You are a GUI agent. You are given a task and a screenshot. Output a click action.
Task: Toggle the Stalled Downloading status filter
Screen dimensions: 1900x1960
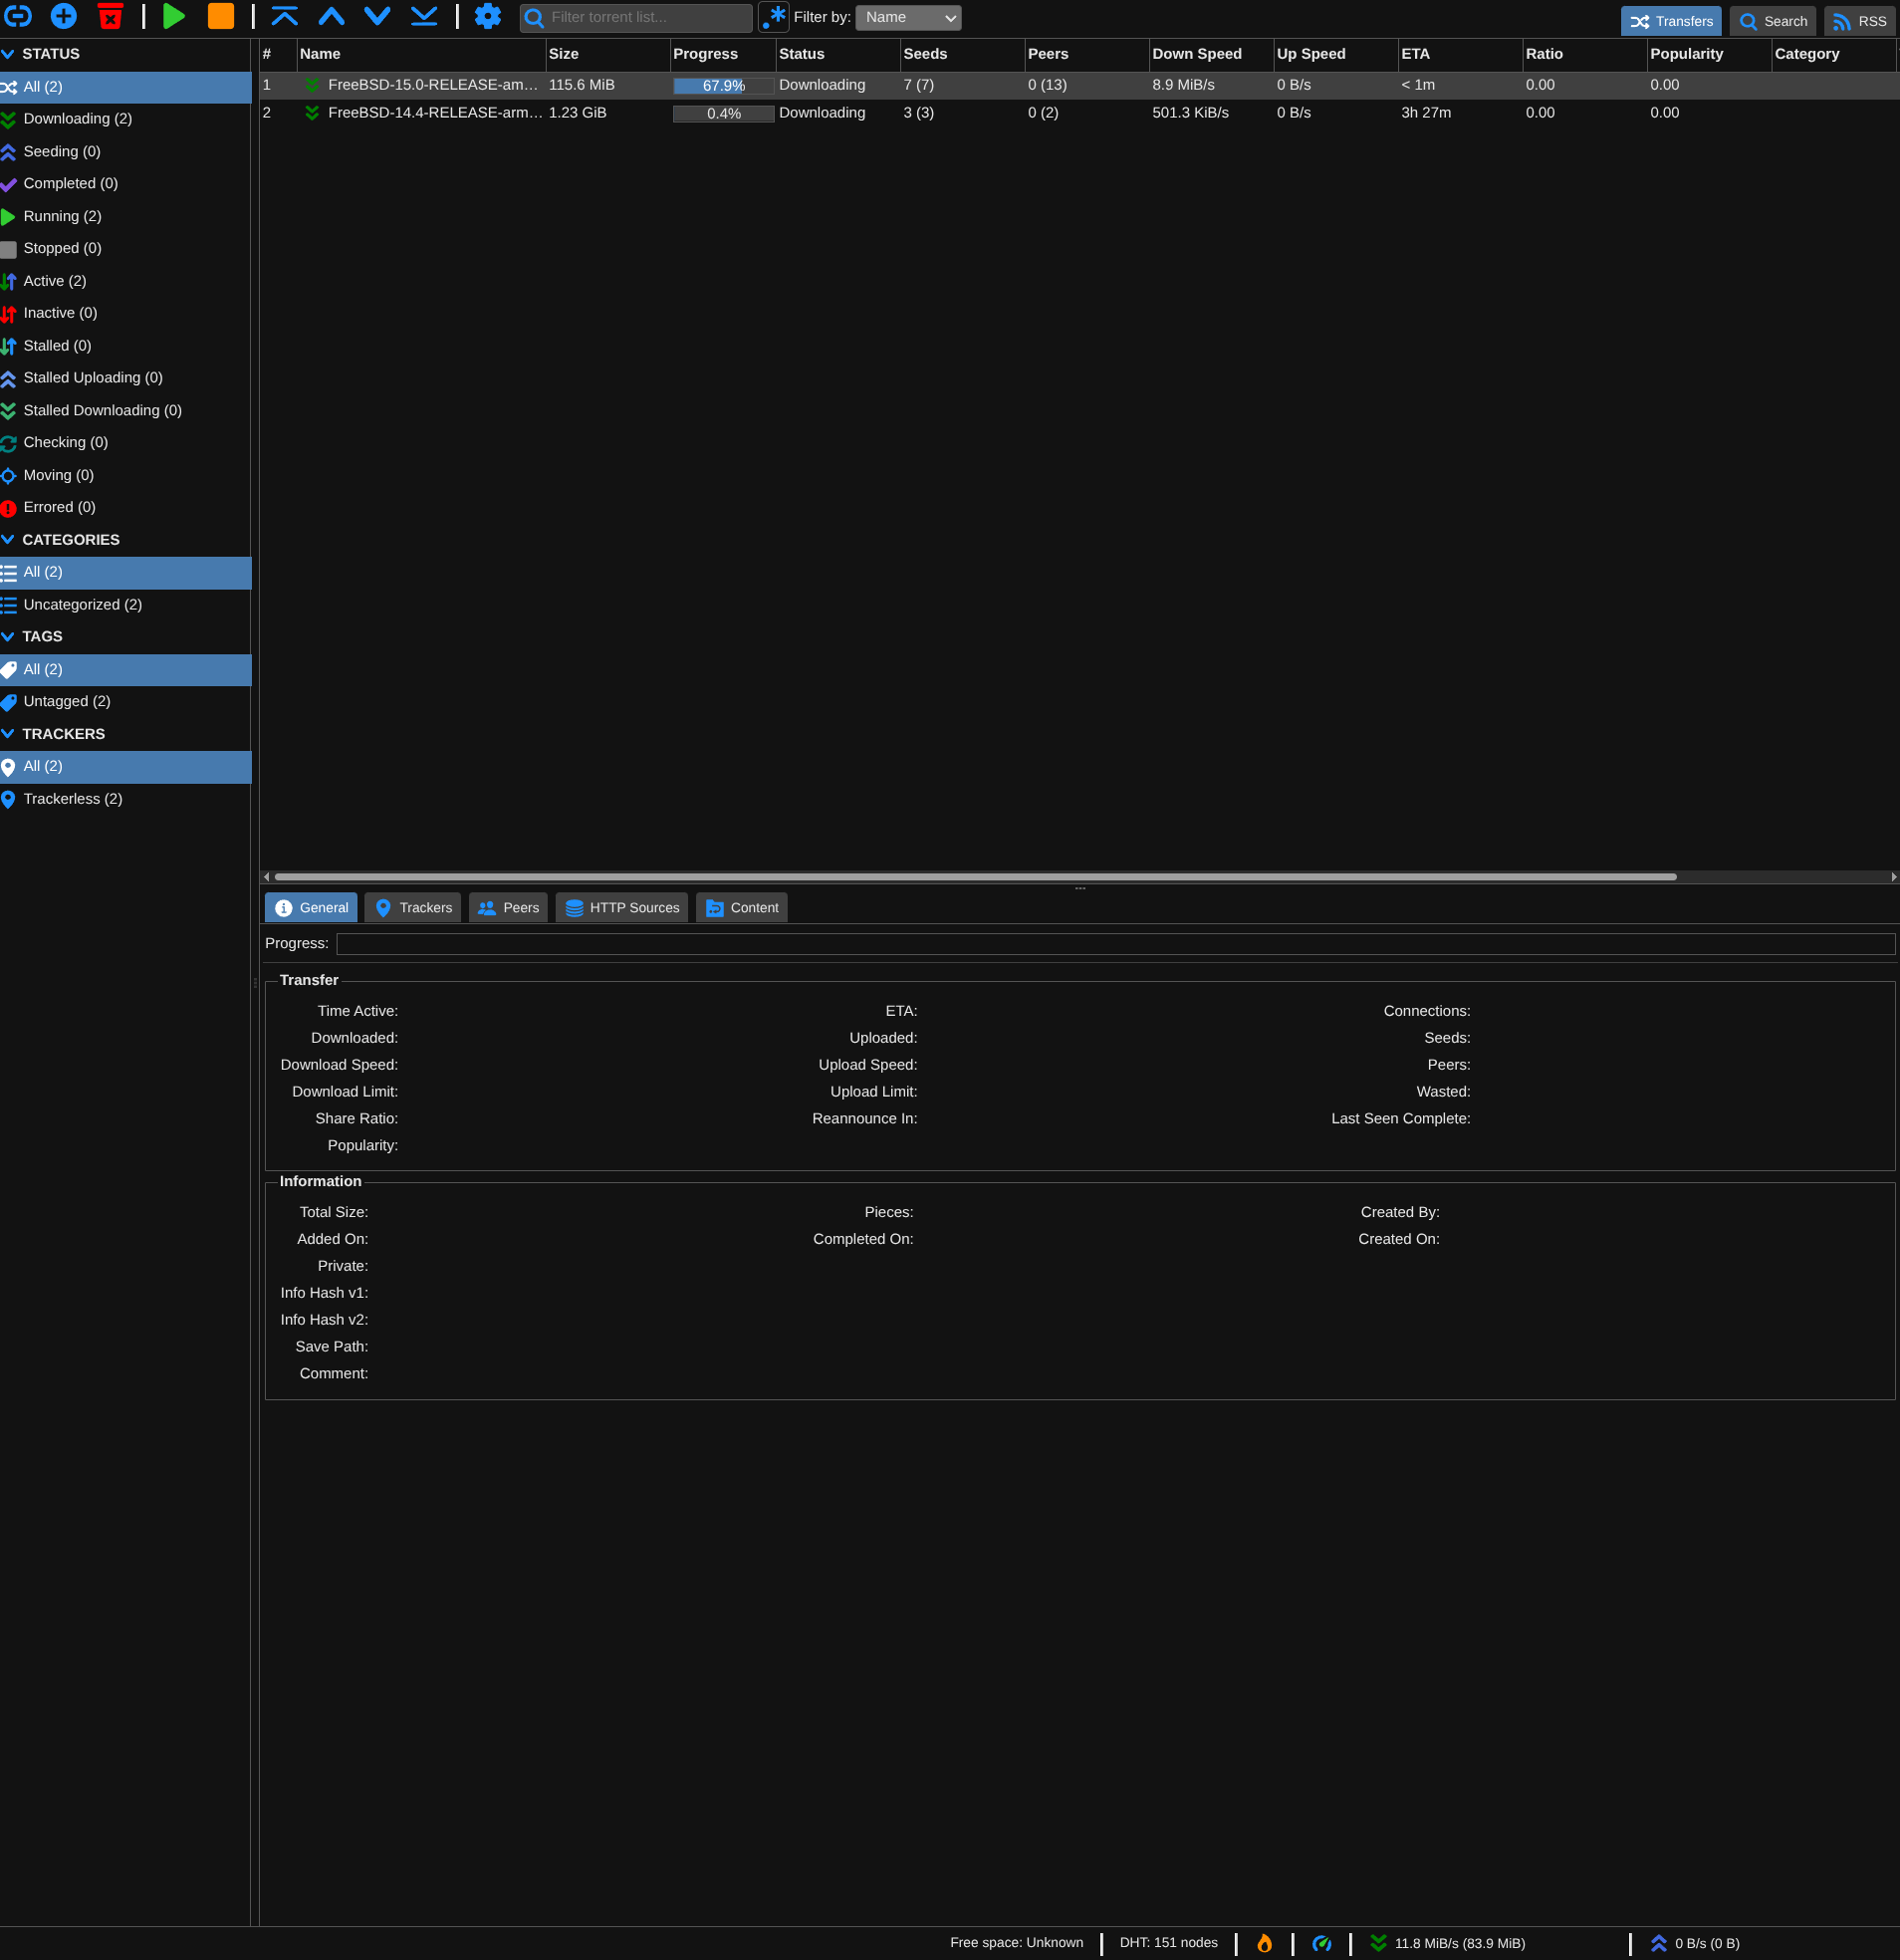point(102,410)
